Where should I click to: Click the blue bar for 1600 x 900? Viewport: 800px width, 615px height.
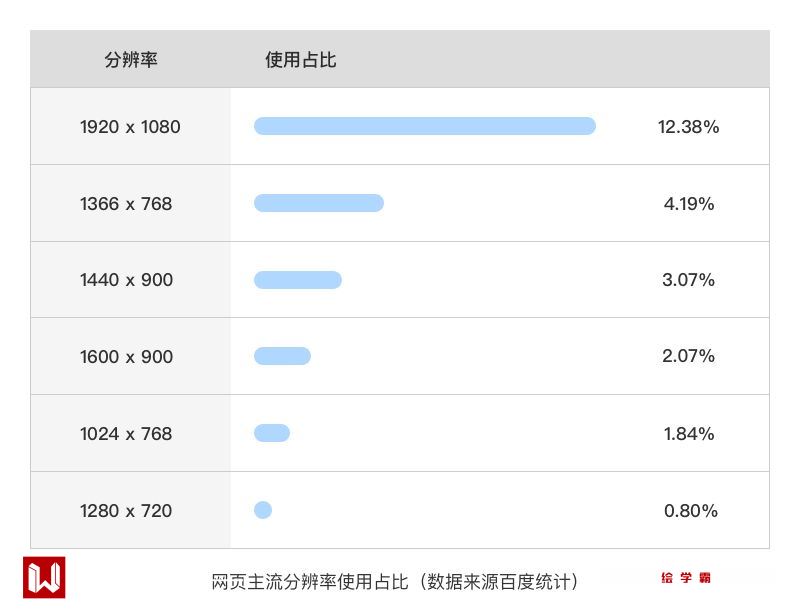click(x=282, y=356)
